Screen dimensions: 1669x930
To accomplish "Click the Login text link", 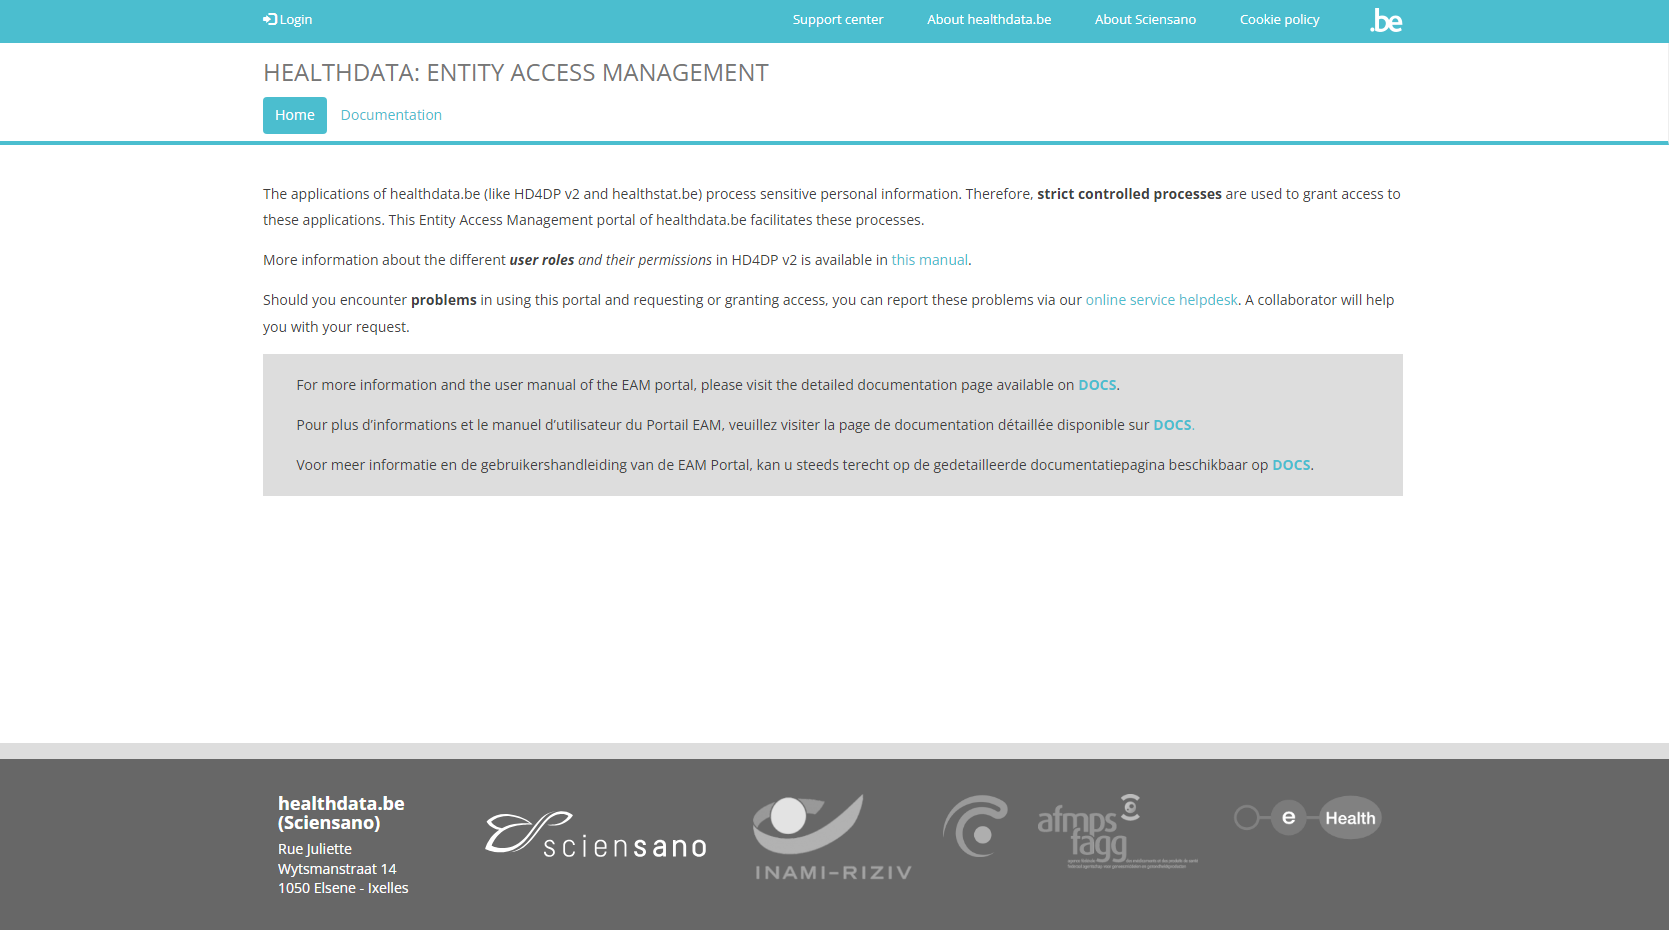I will pyautogui.click(x=296, y=19).
